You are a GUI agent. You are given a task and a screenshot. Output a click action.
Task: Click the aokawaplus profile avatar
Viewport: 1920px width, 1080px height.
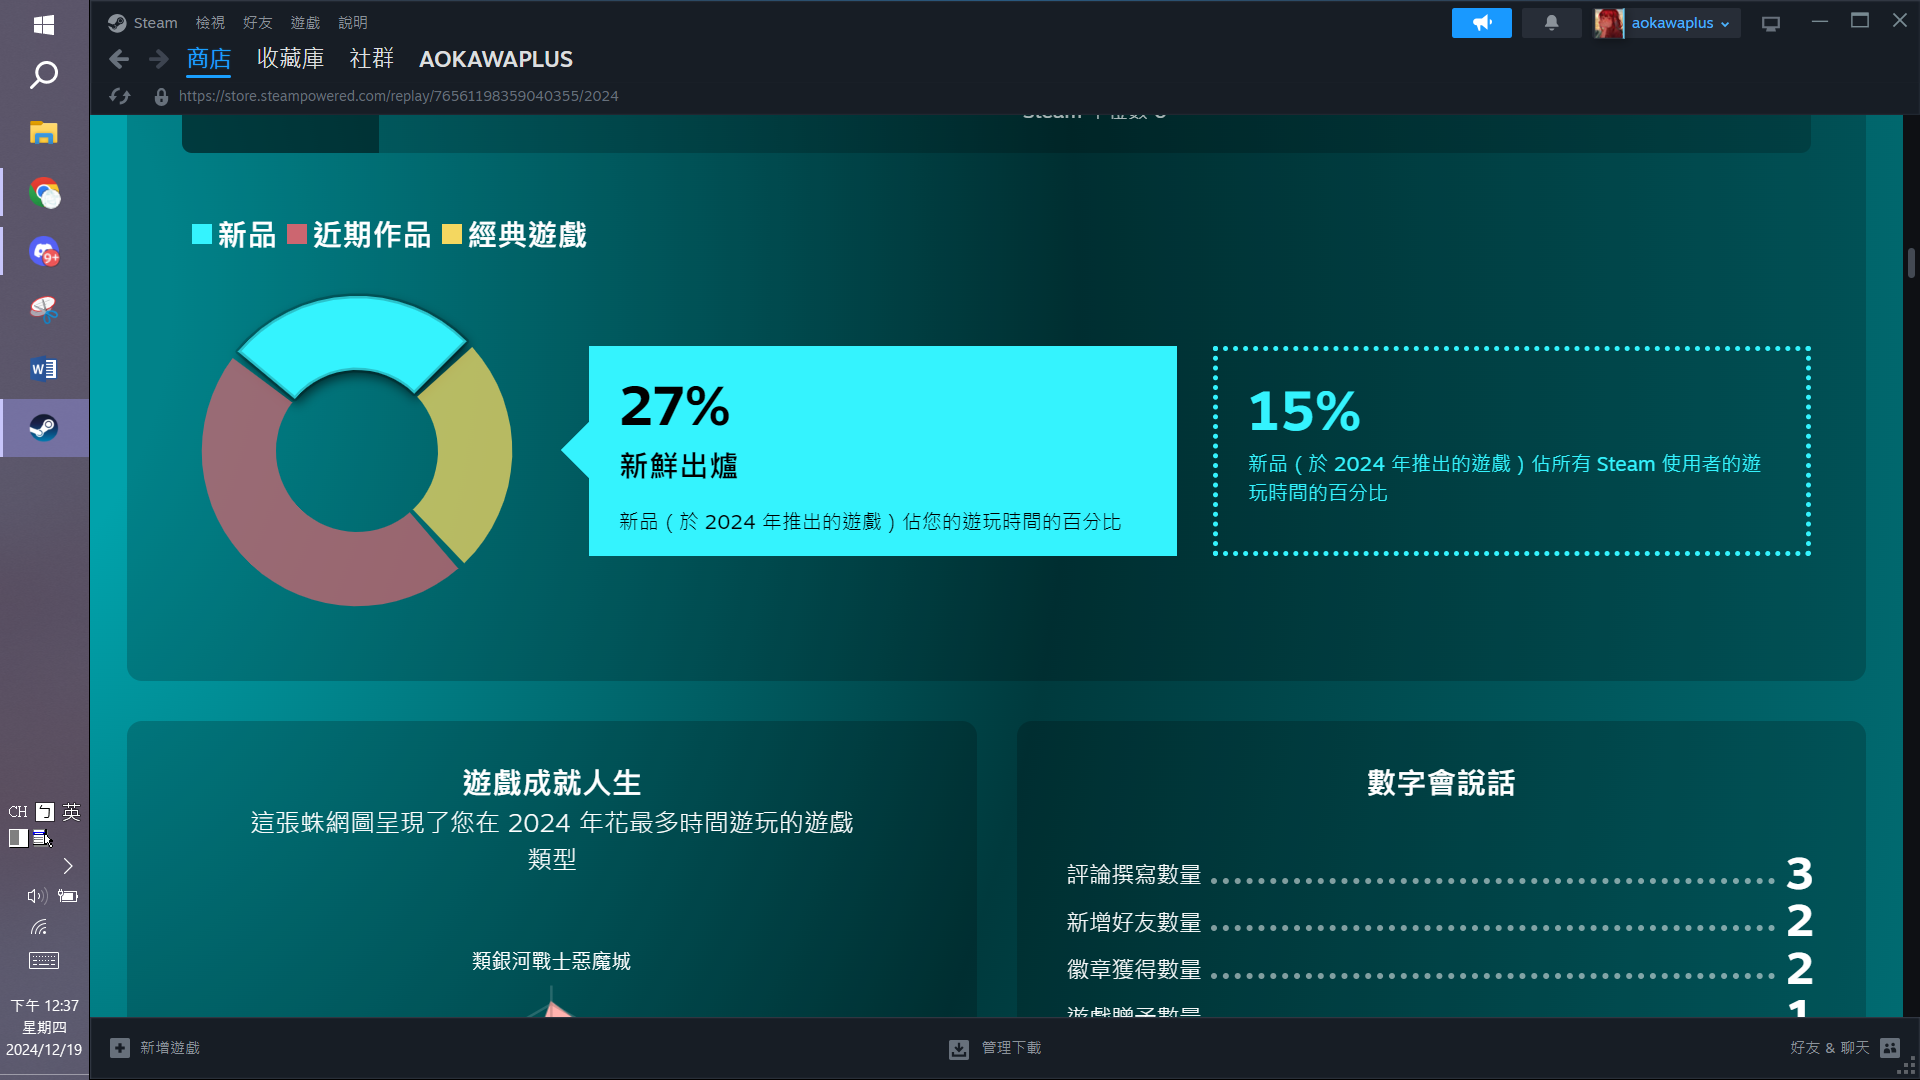1609,23
